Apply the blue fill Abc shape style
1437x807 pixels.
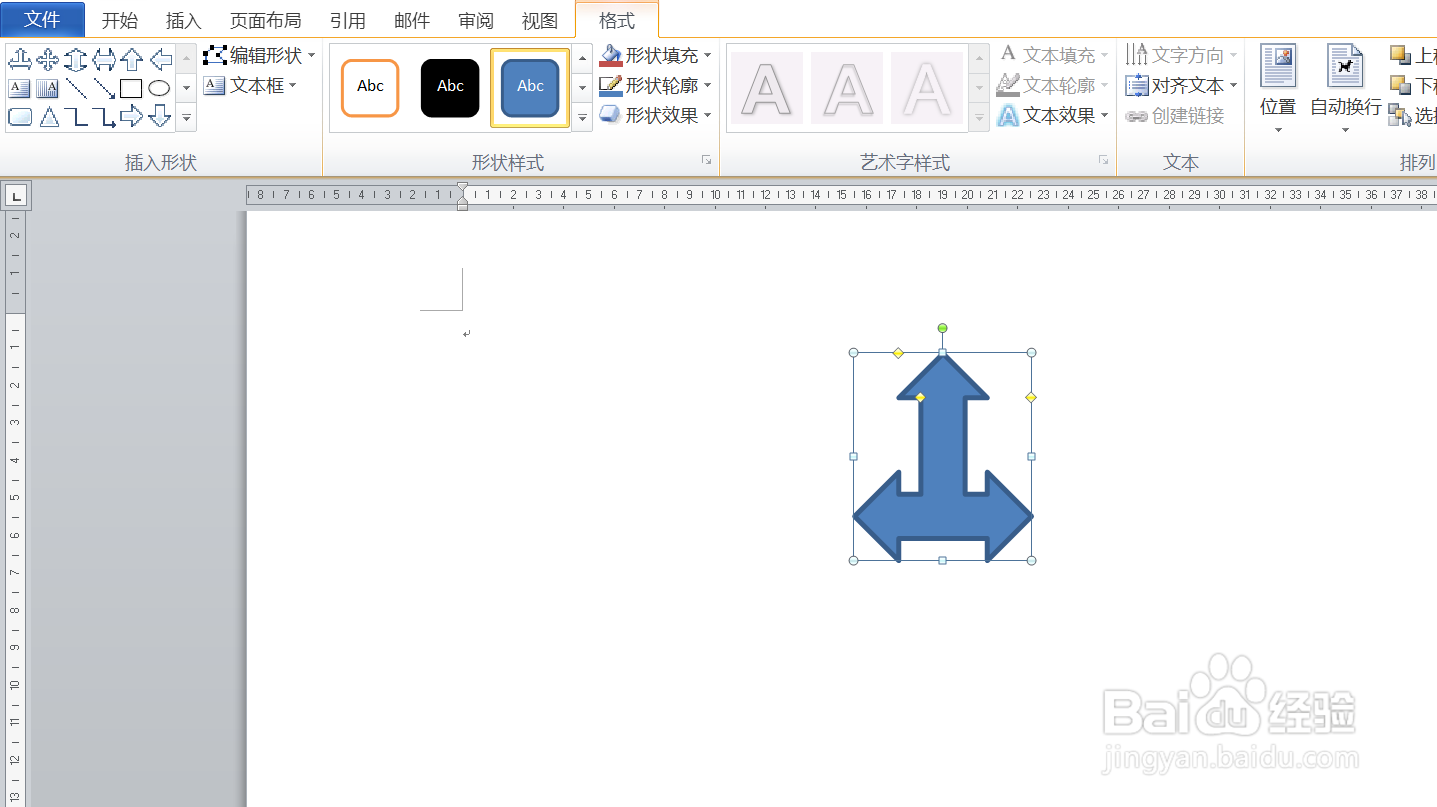click(530, 88)
